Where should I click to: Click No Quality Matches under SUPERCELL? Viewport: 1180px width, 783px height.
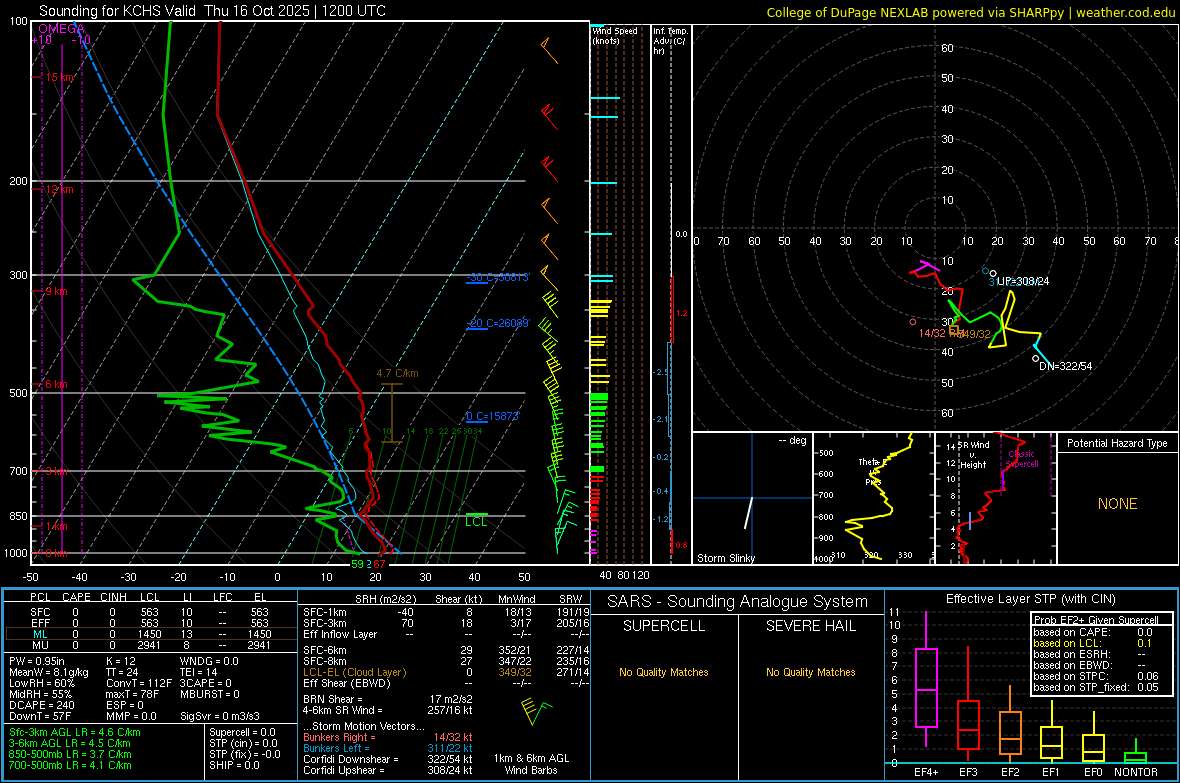coord(664,672)
